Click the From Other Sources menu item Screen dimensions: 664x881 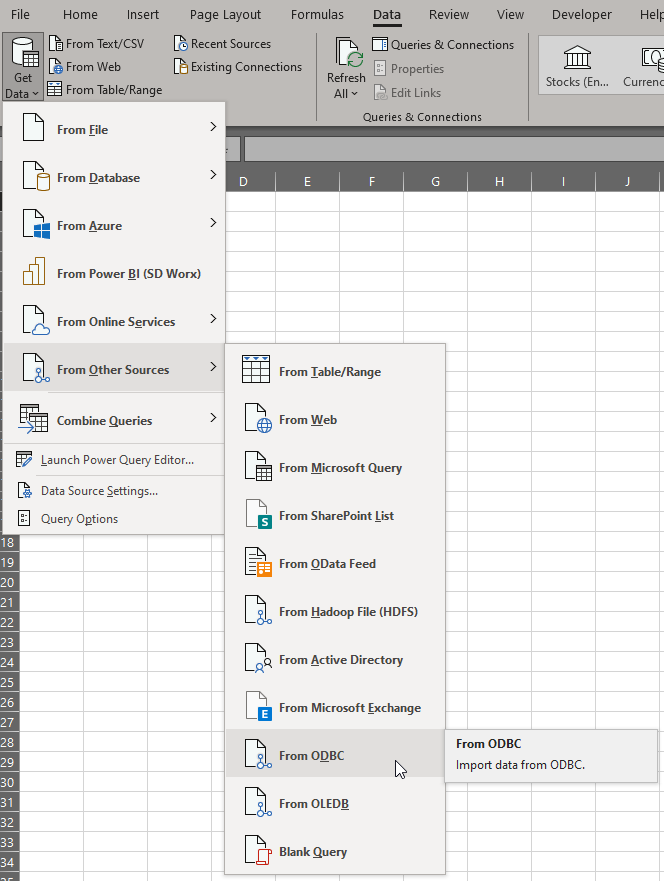click(x=114, y=369)
